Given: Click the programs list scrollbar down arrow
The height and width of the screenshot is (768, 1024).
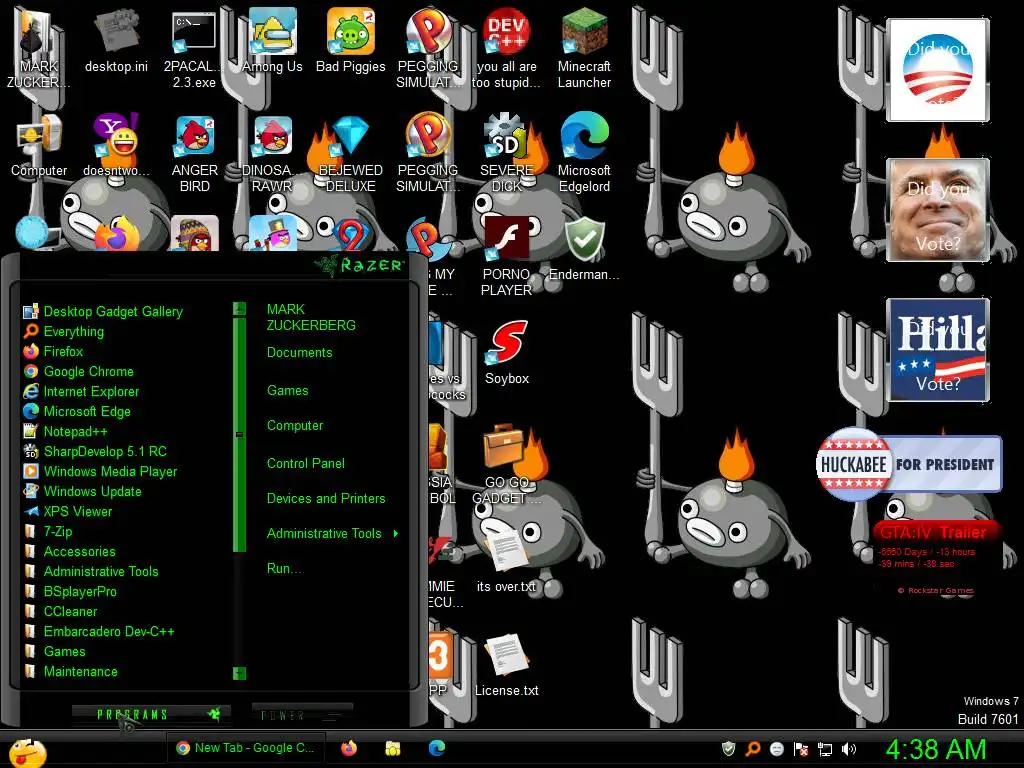Looking at the screenshot, I should point(240,673).
